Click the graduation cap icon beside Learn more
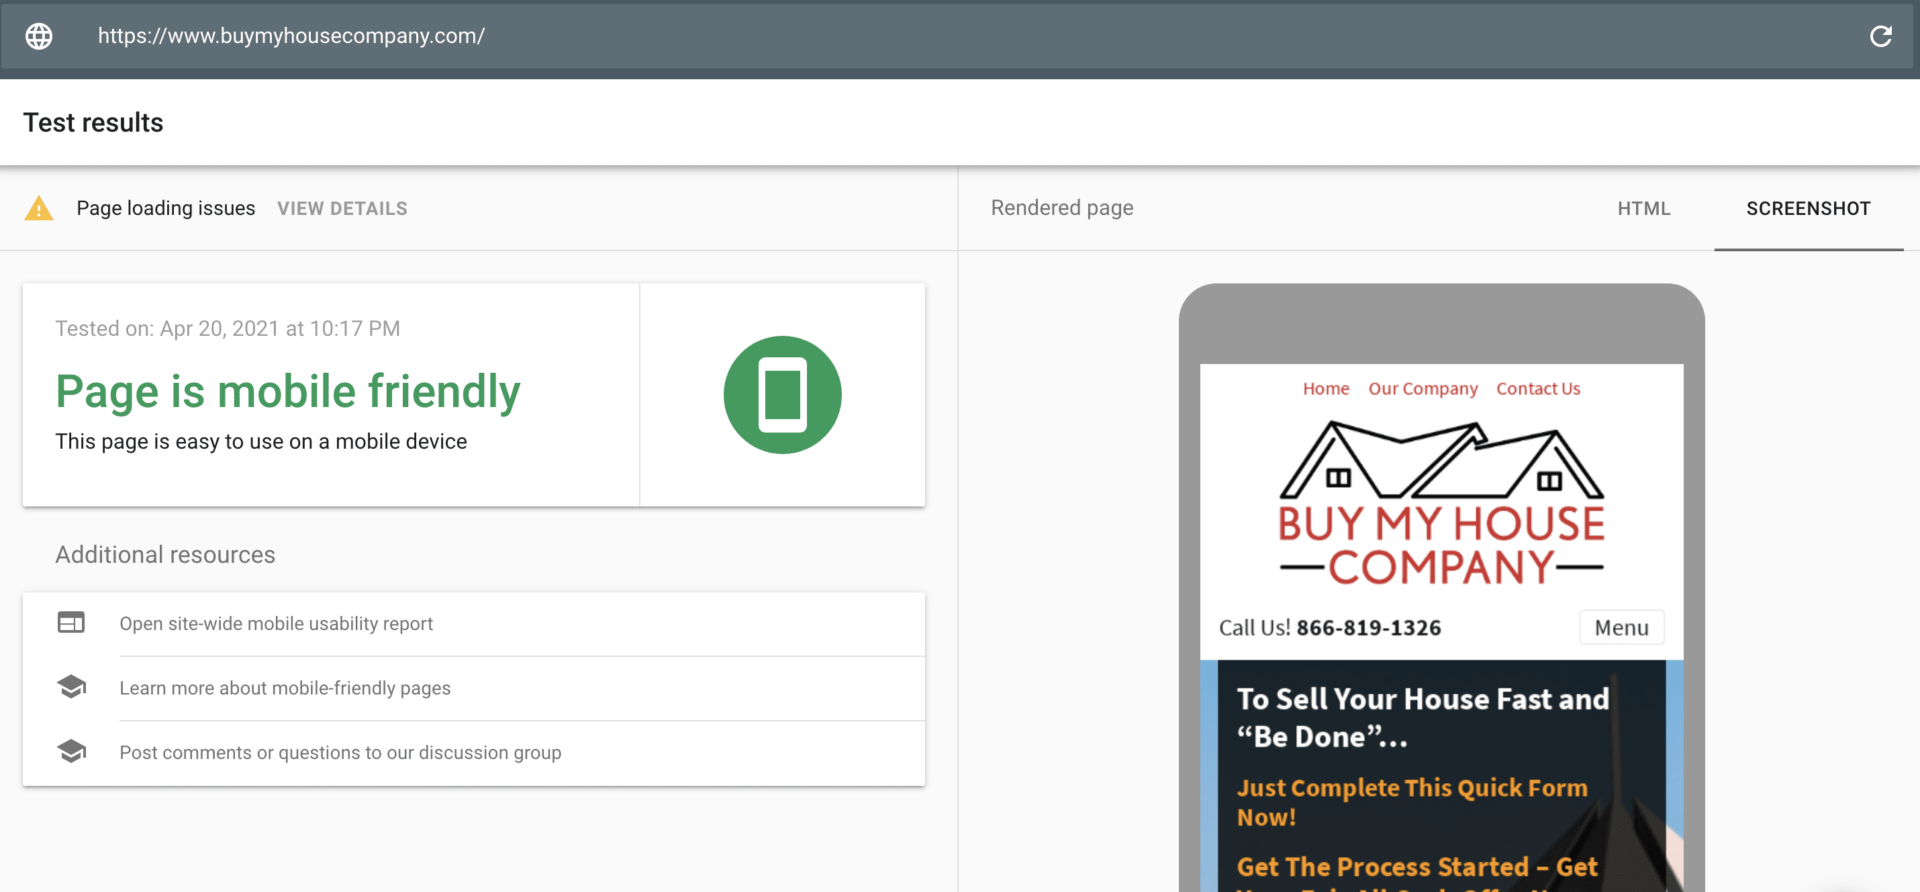1920x892 pixels. point(71,687)
